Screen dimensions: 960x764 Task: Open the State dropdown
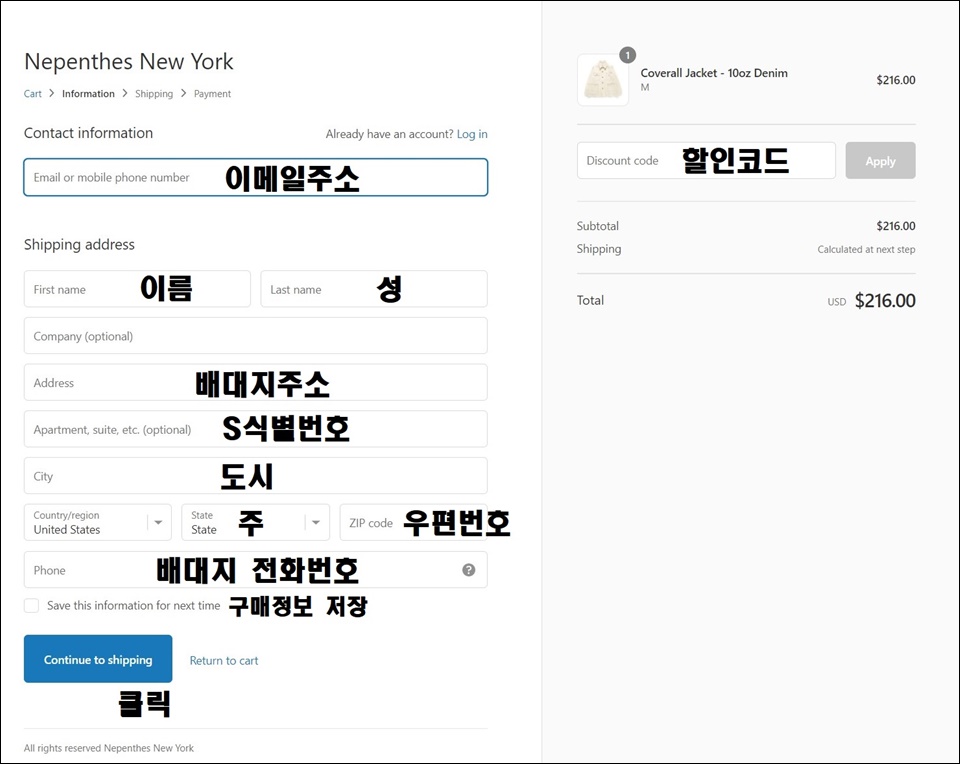[x=255, y=522]
